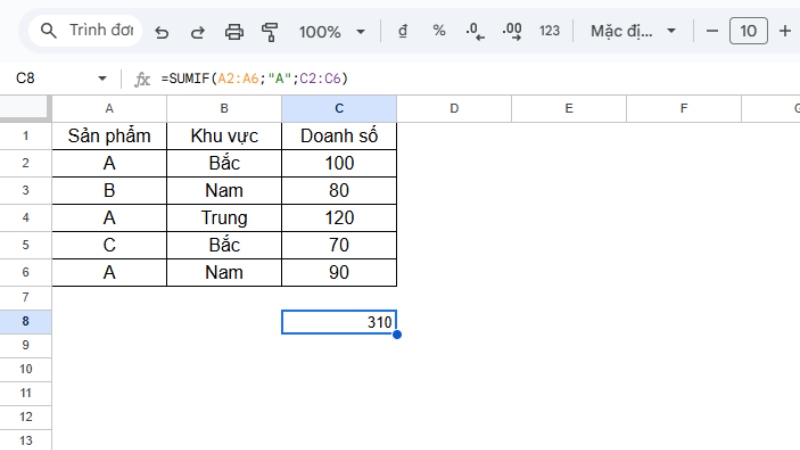The image size is (800, 450).
Task: Select product cell 'B' in row 3
Action: [109, 191]
